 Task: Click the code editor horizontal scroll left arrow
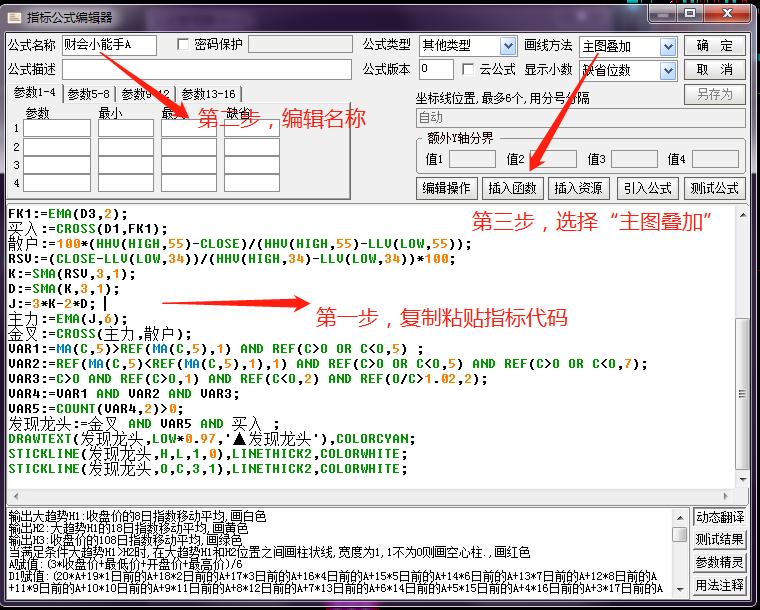[x=16, y=496]
